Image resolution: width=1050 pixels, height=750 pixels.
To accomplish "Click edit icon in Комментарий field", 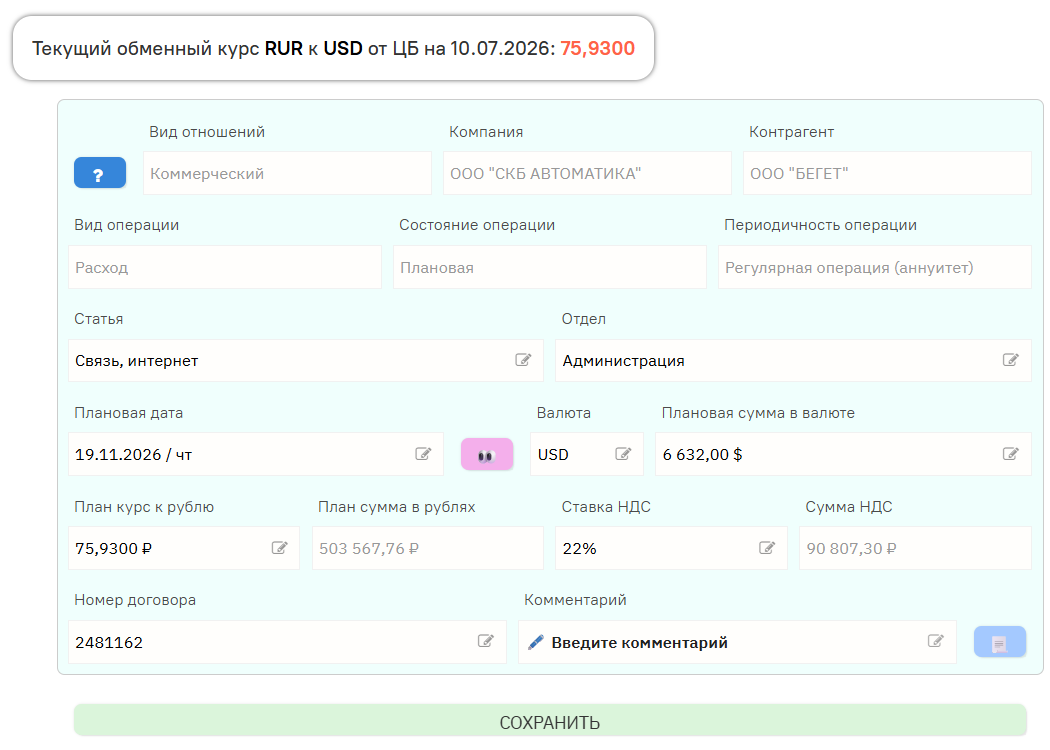I will 935,642.
